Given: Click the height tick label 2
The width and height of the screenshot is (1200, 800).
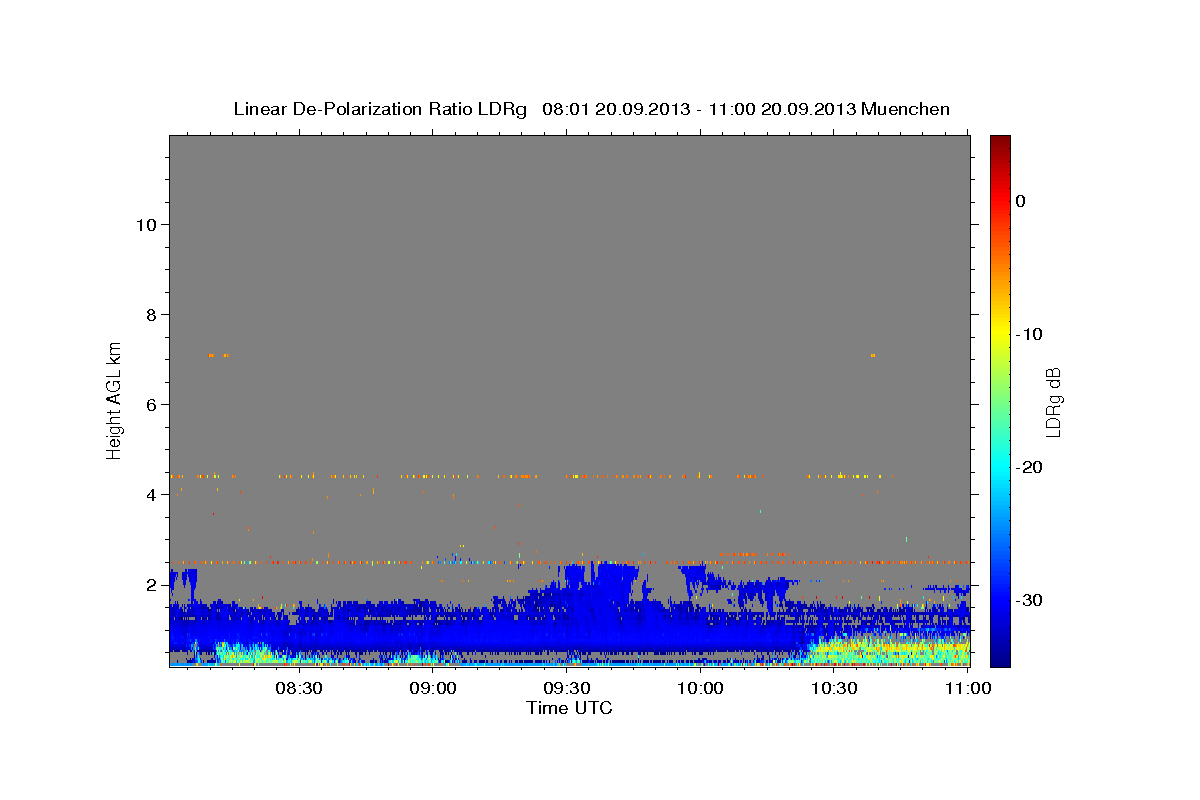Looking at the screenshot, I should point(151,585).
